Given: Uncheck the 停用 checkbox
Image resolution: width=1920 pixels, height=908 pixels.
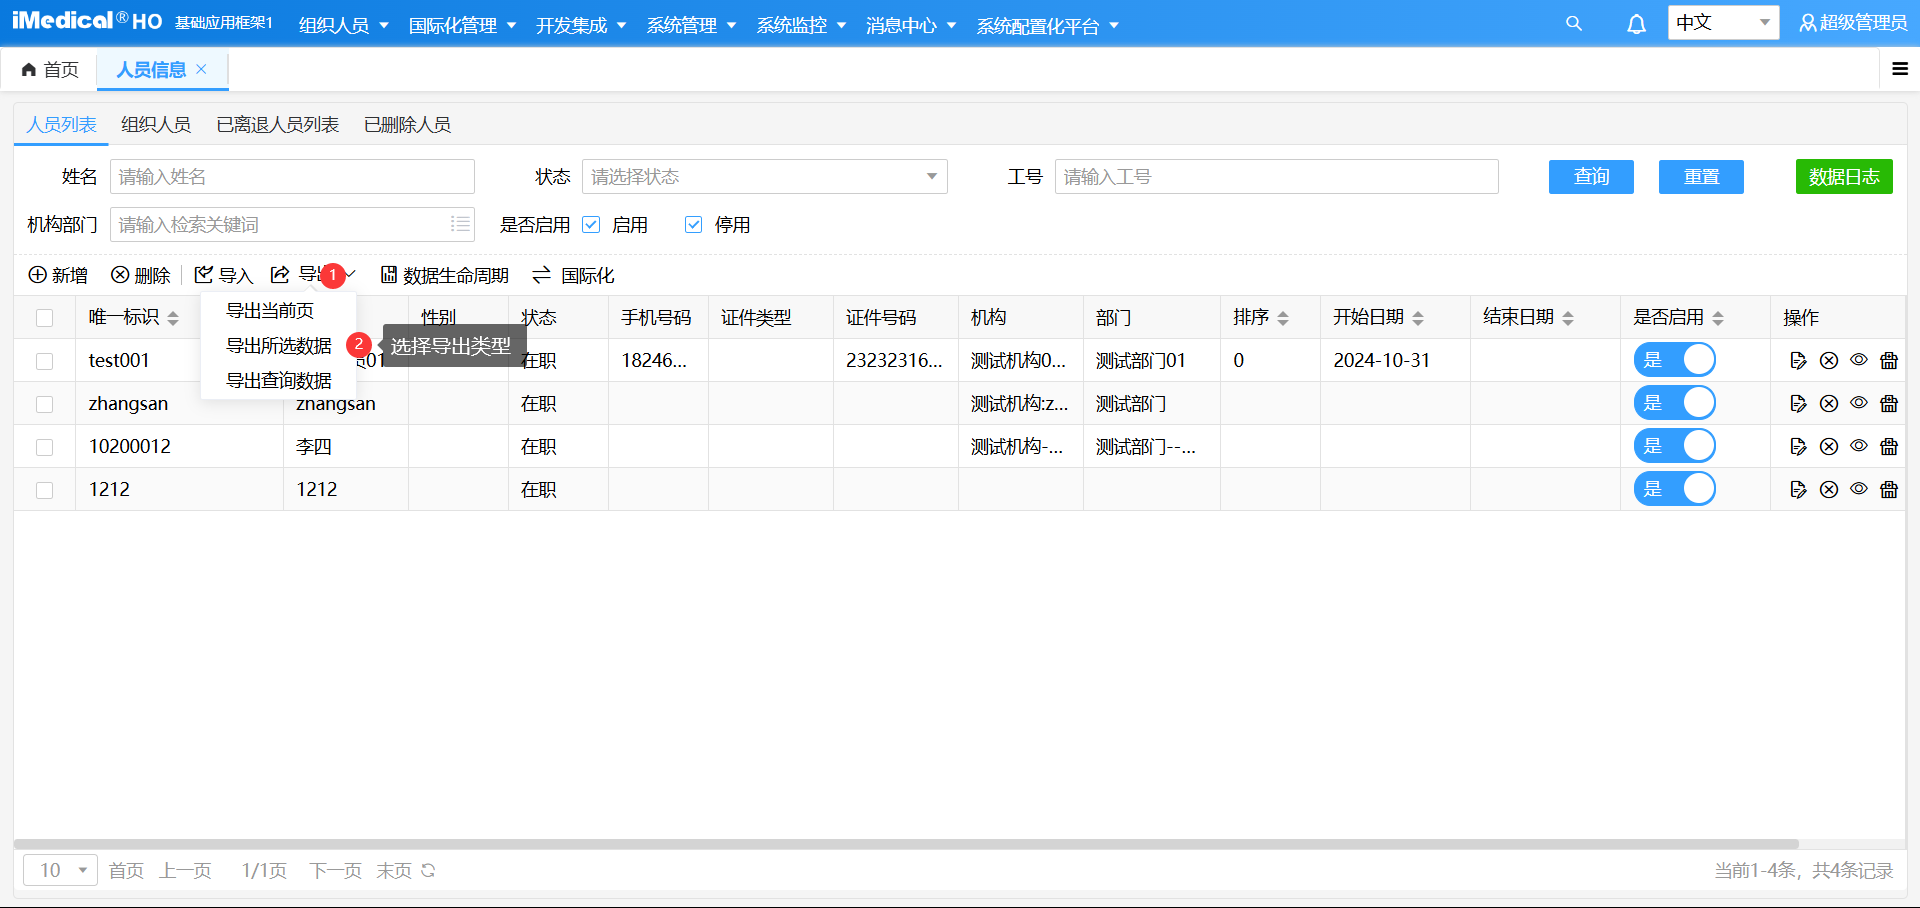Looking at the screenshot, I should click(x=693, y=225).
